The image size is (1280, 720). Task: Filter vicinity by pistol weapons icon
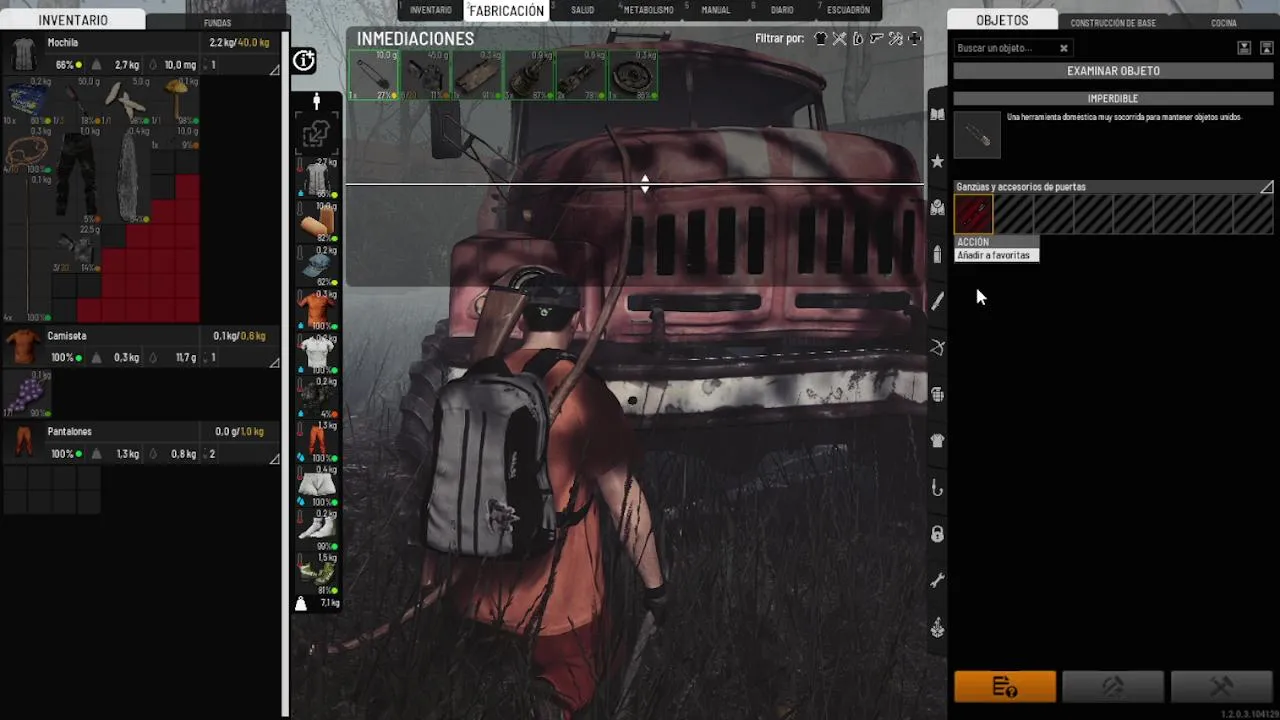(876, 39)
